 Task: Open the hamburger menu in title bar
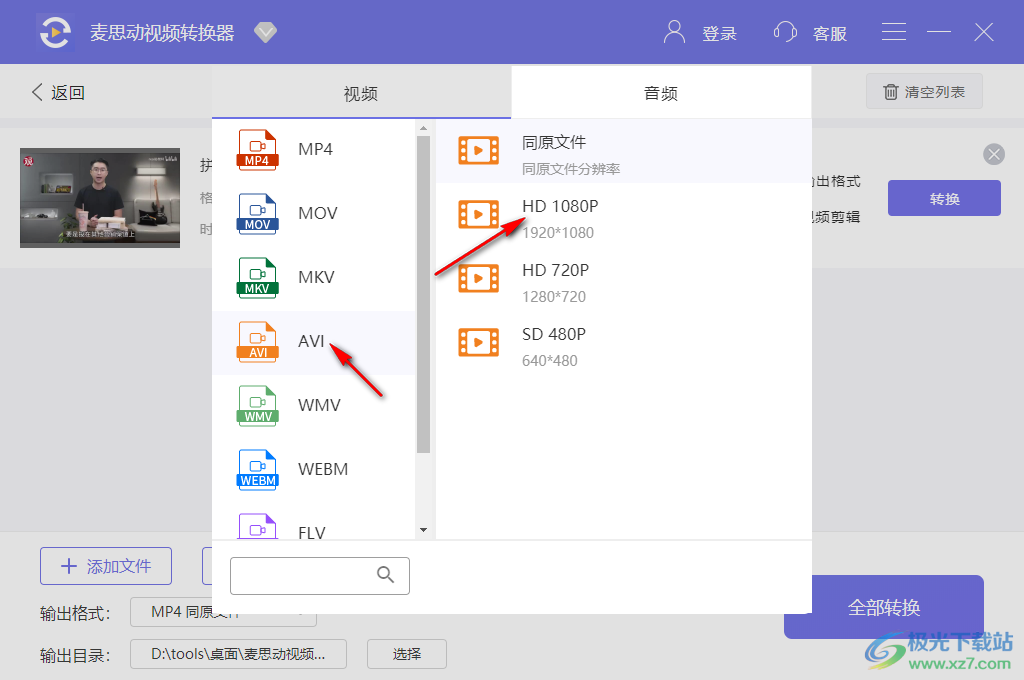(893, 32)
